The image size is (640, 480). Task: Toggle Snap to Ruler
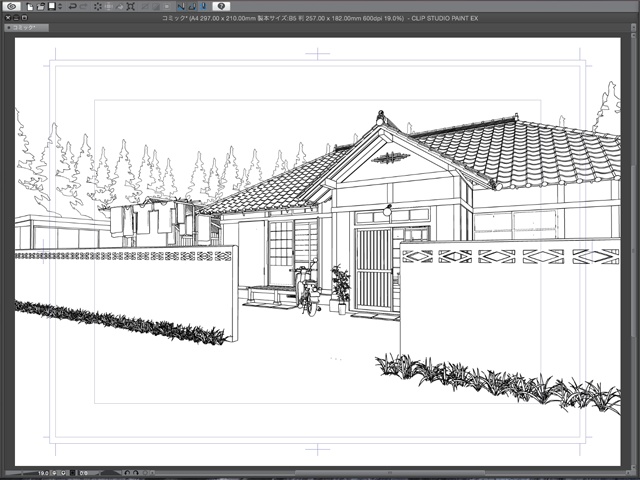coord(181,7)
